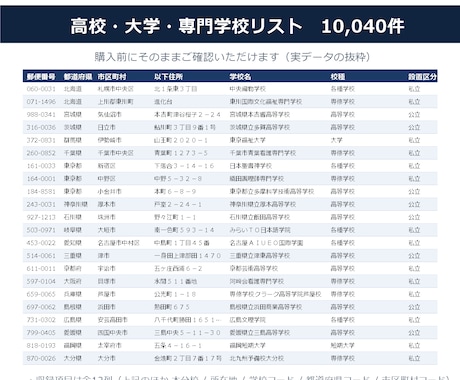Click postal code 514-0061
The width and height of the screenshot is (460, 380).
click(x=41, y=256)
